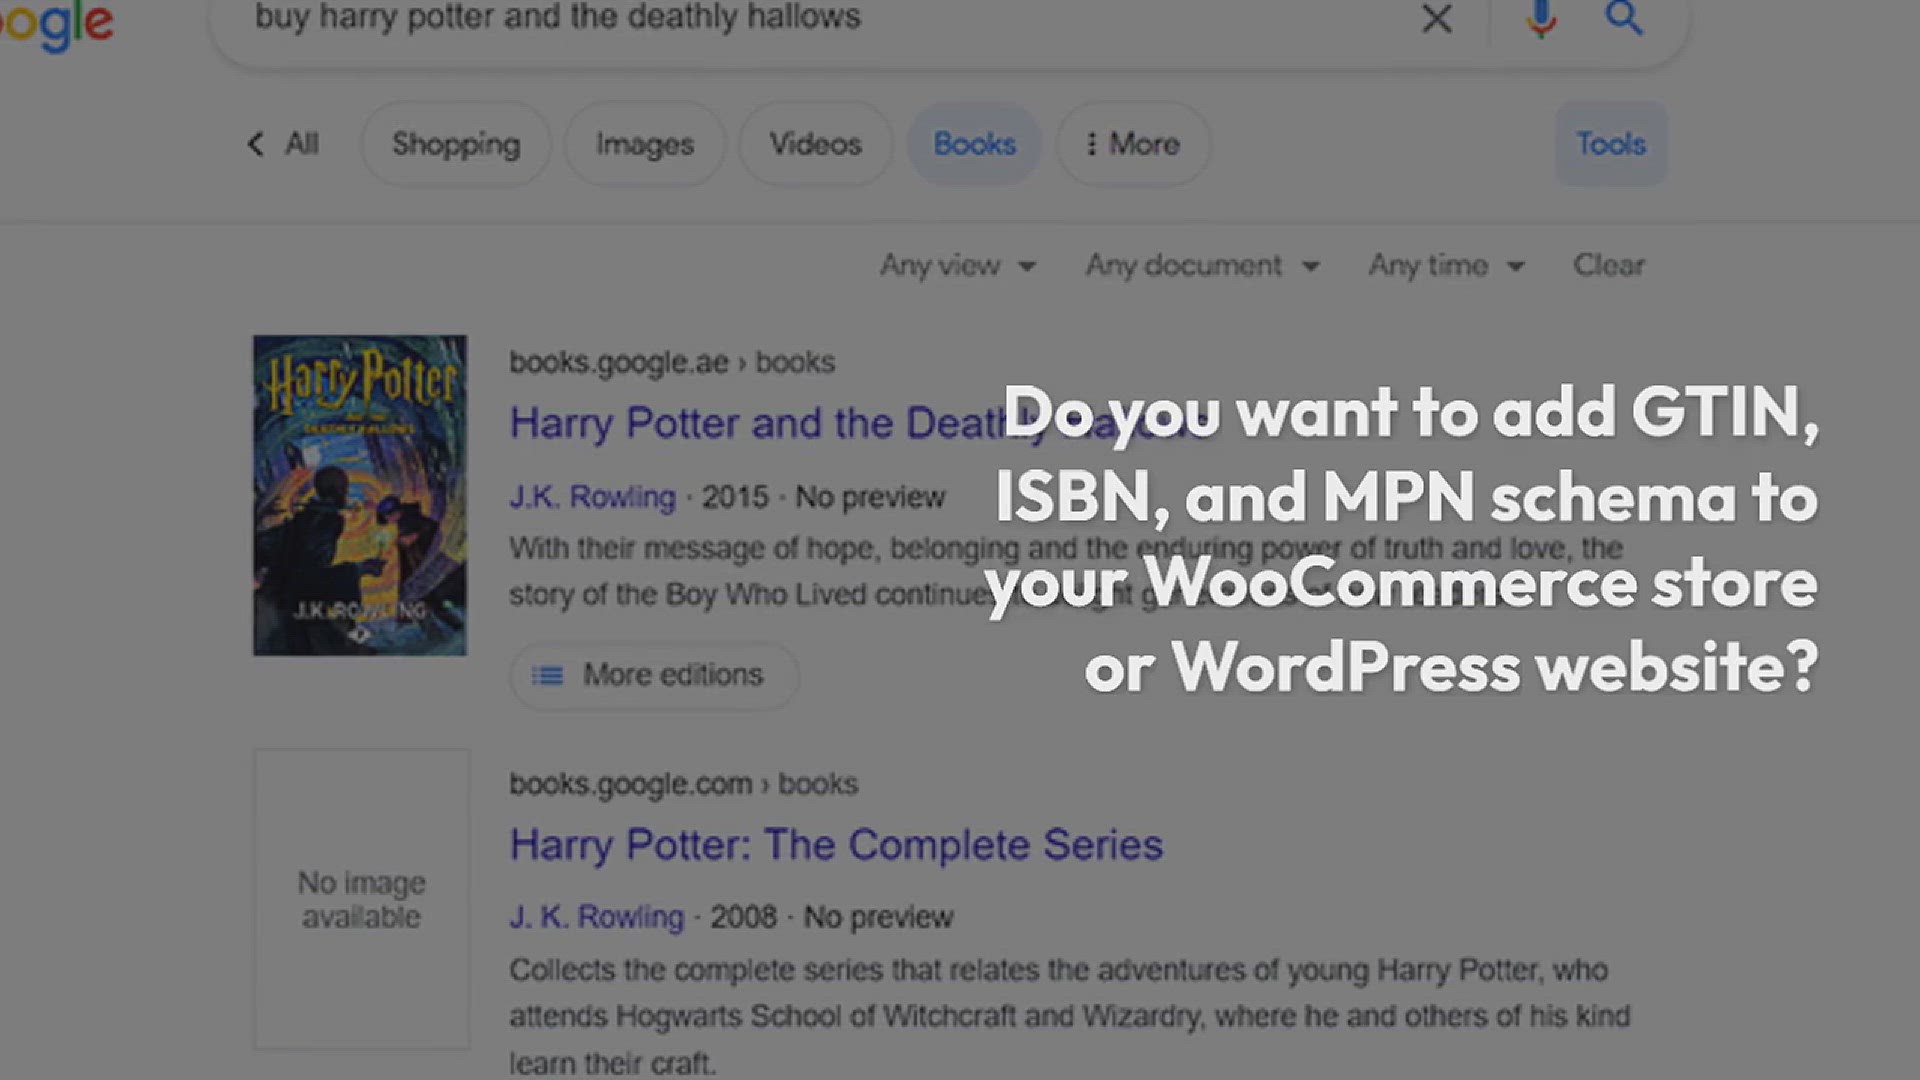Open Harry Potter: The Complete Series result
Image resolution: width=1920 pixels, height=1080 pixels.
(x=836, y=845)
